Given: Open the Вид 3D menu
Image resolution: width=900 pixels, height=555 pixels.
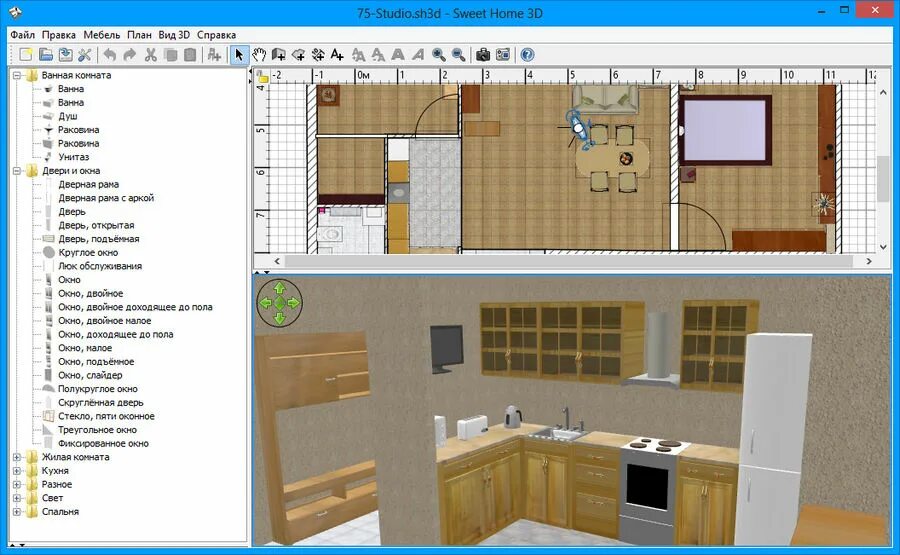Looking at the screenshot, I should (x=174, y=35).
